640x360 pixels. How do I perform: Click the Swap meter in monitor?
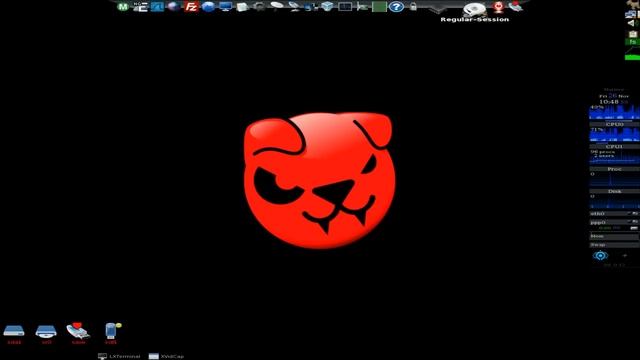614,245
